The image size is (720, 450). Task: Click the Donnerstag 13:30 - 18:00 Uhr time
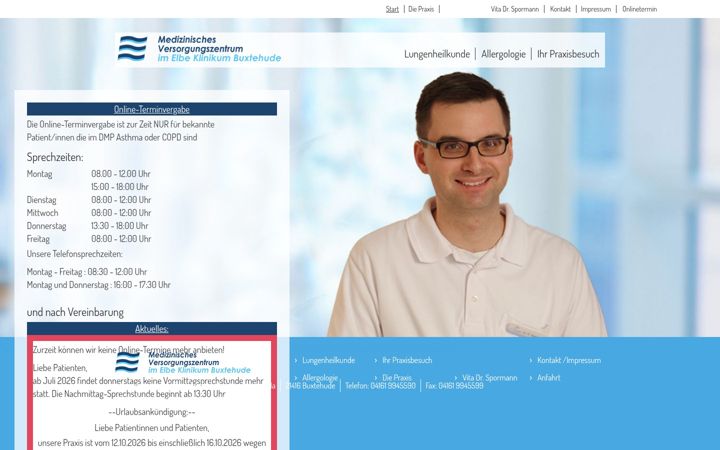[x=119, y=226]
